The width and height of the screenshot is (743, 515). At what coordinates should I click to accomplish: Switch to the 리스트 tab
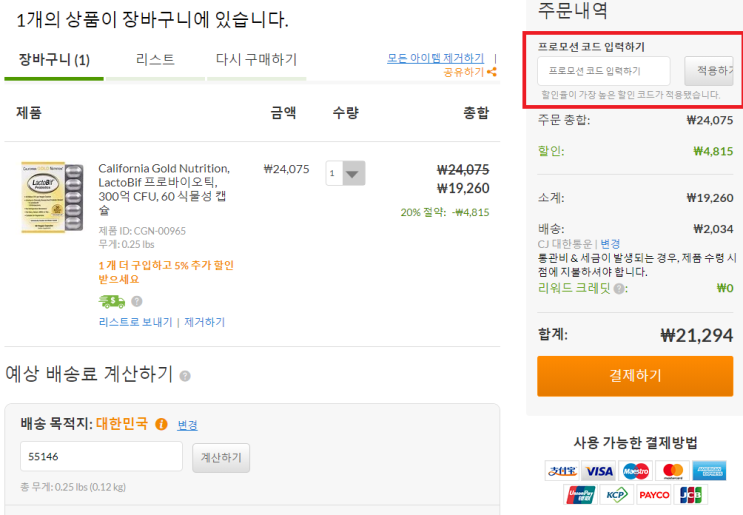tap(155, 60)
